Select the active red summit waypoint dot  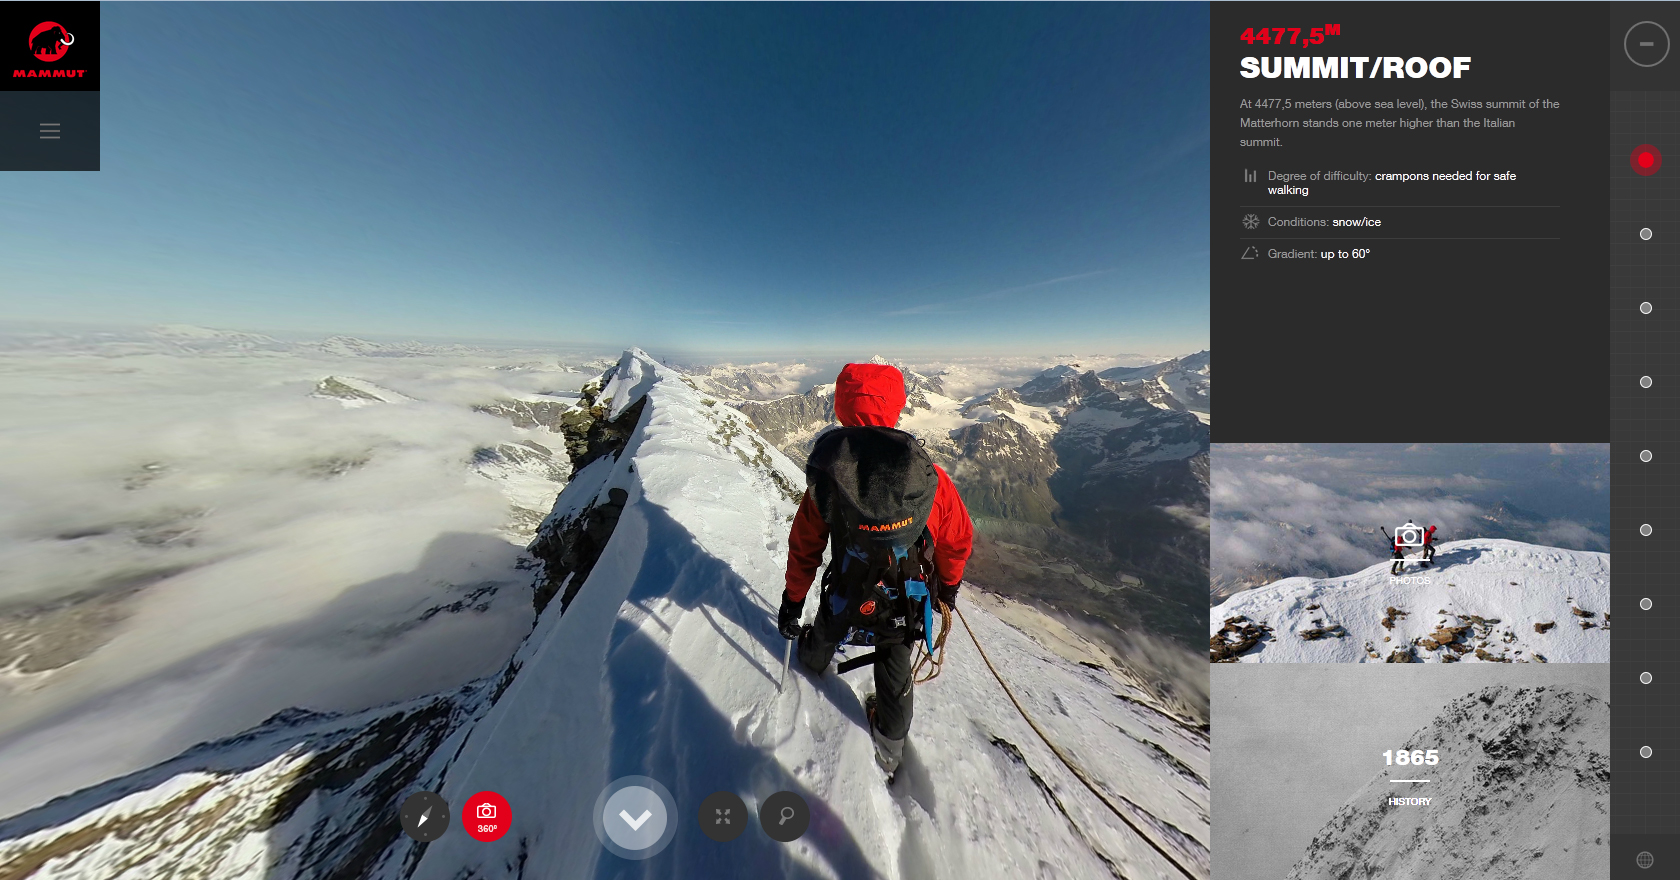(x=1646, y=160)
